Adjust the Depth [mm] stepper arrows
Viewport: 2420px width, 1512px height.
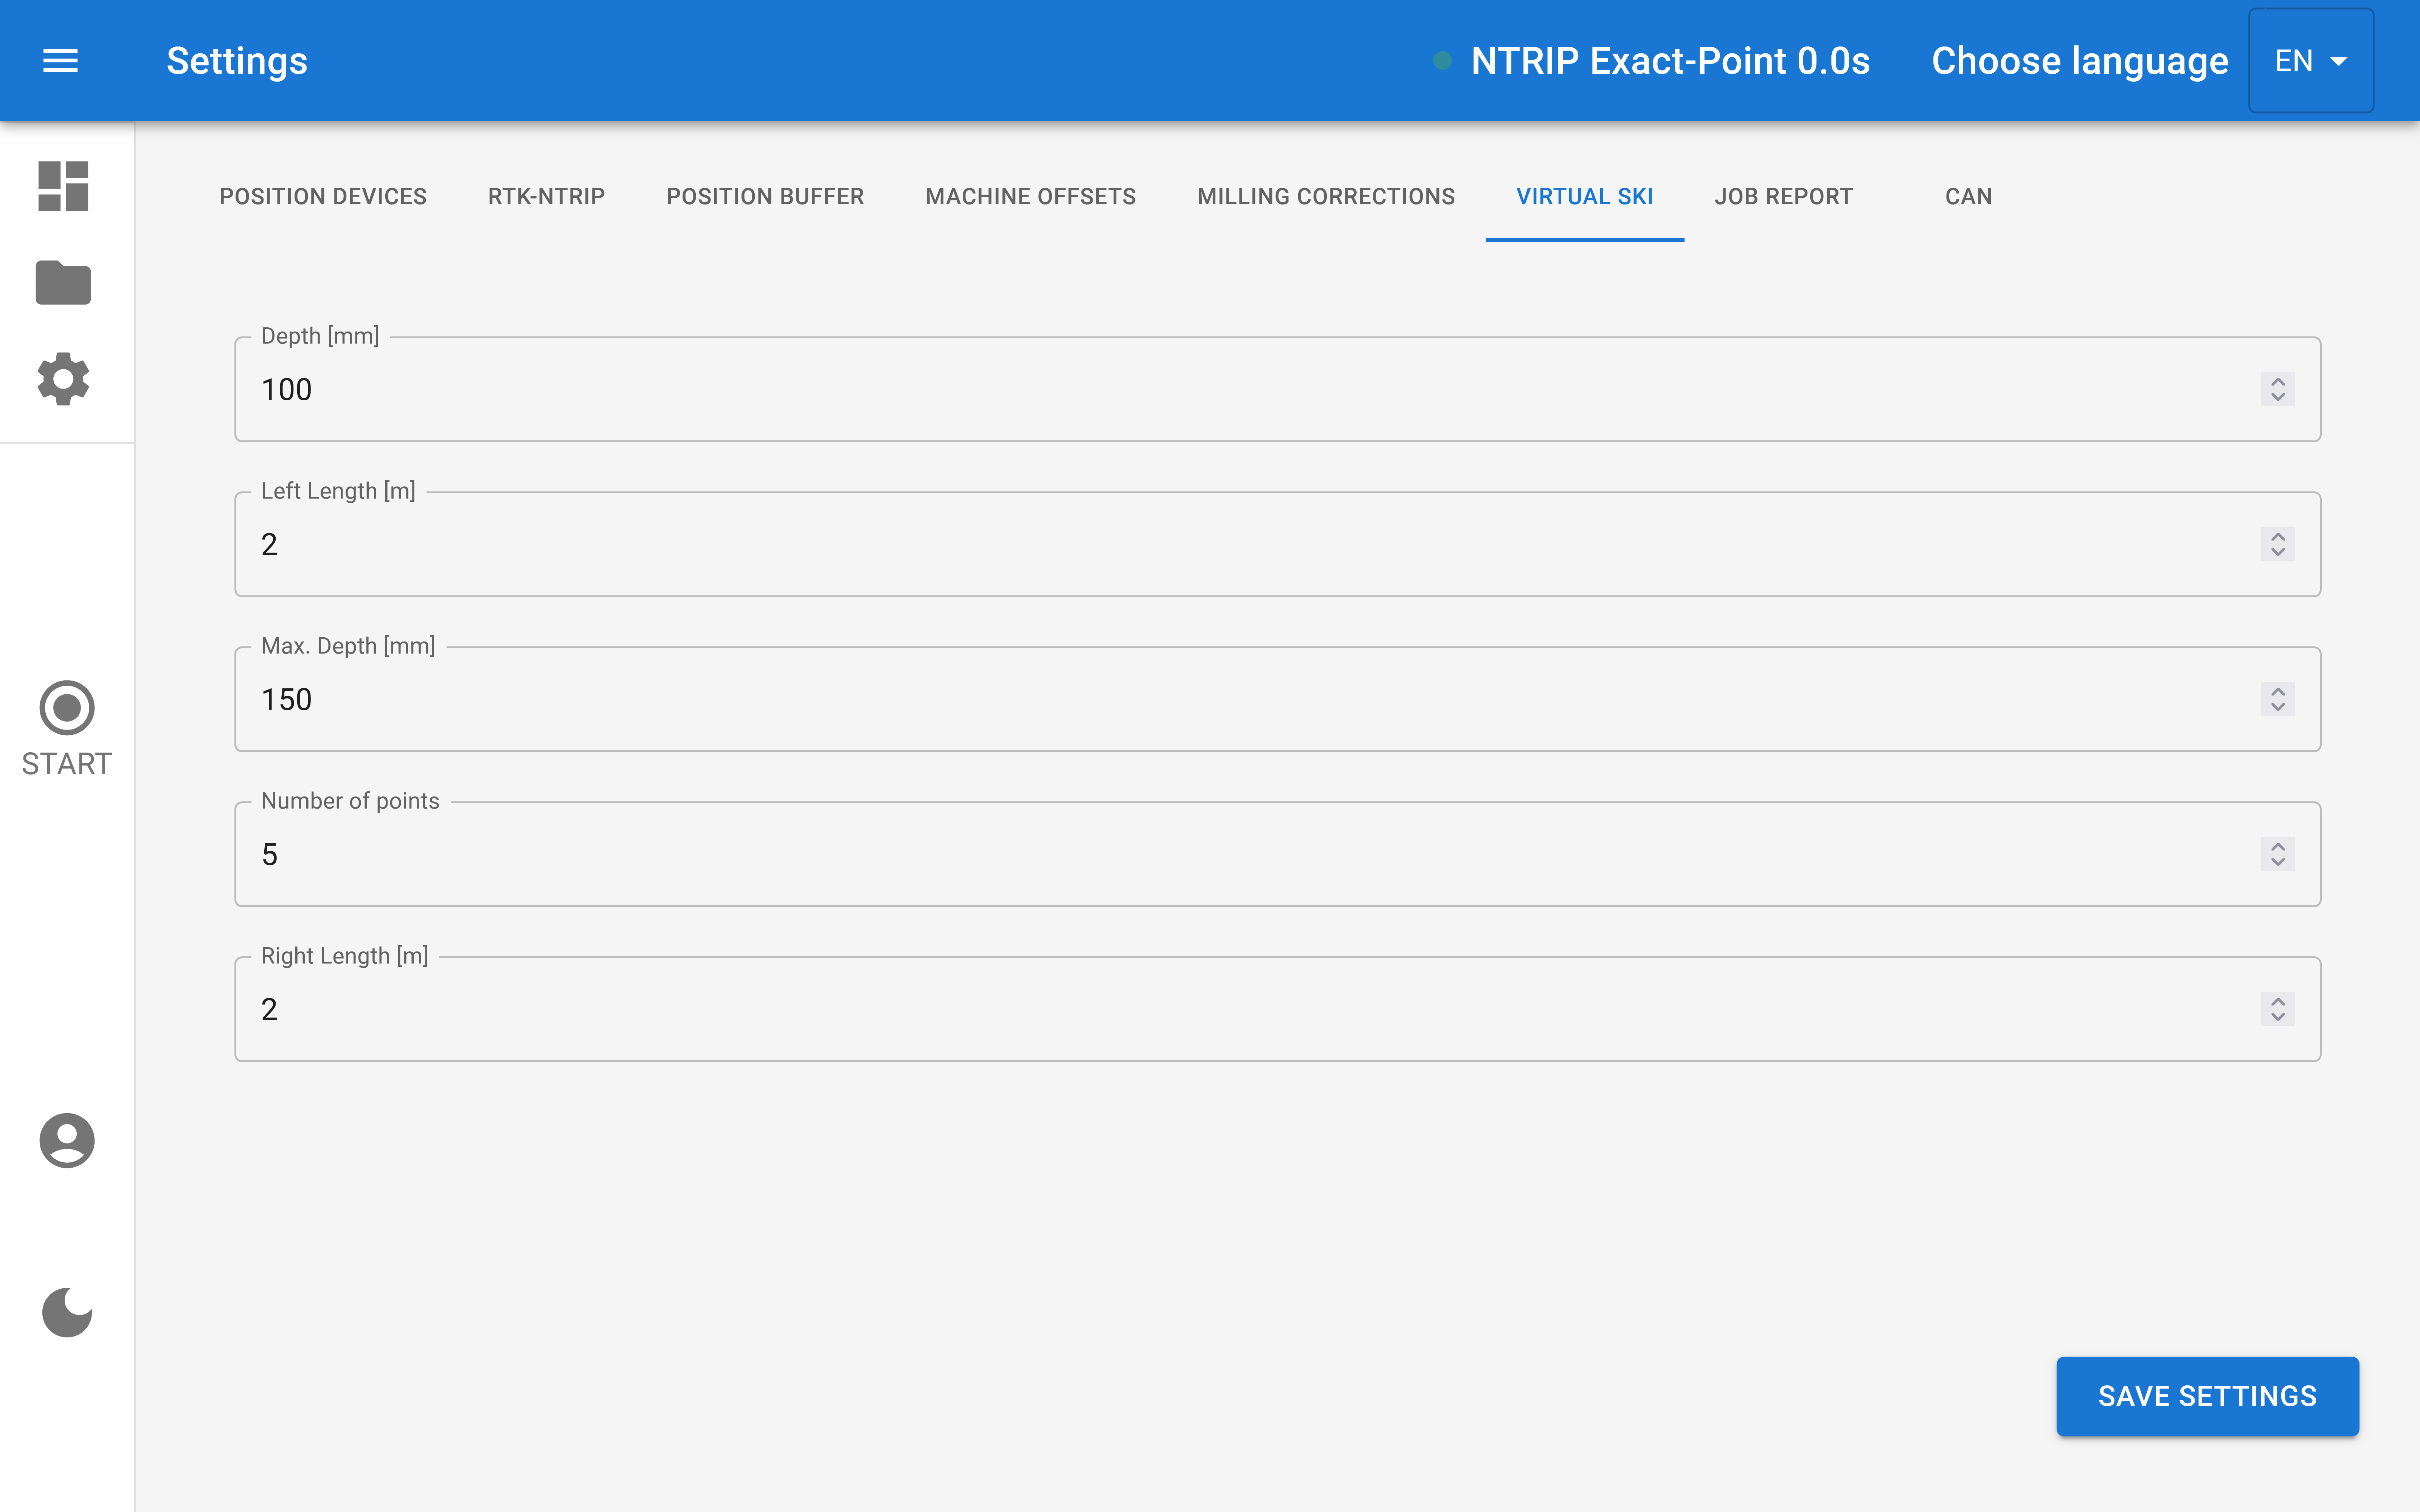coord(2277,389)
